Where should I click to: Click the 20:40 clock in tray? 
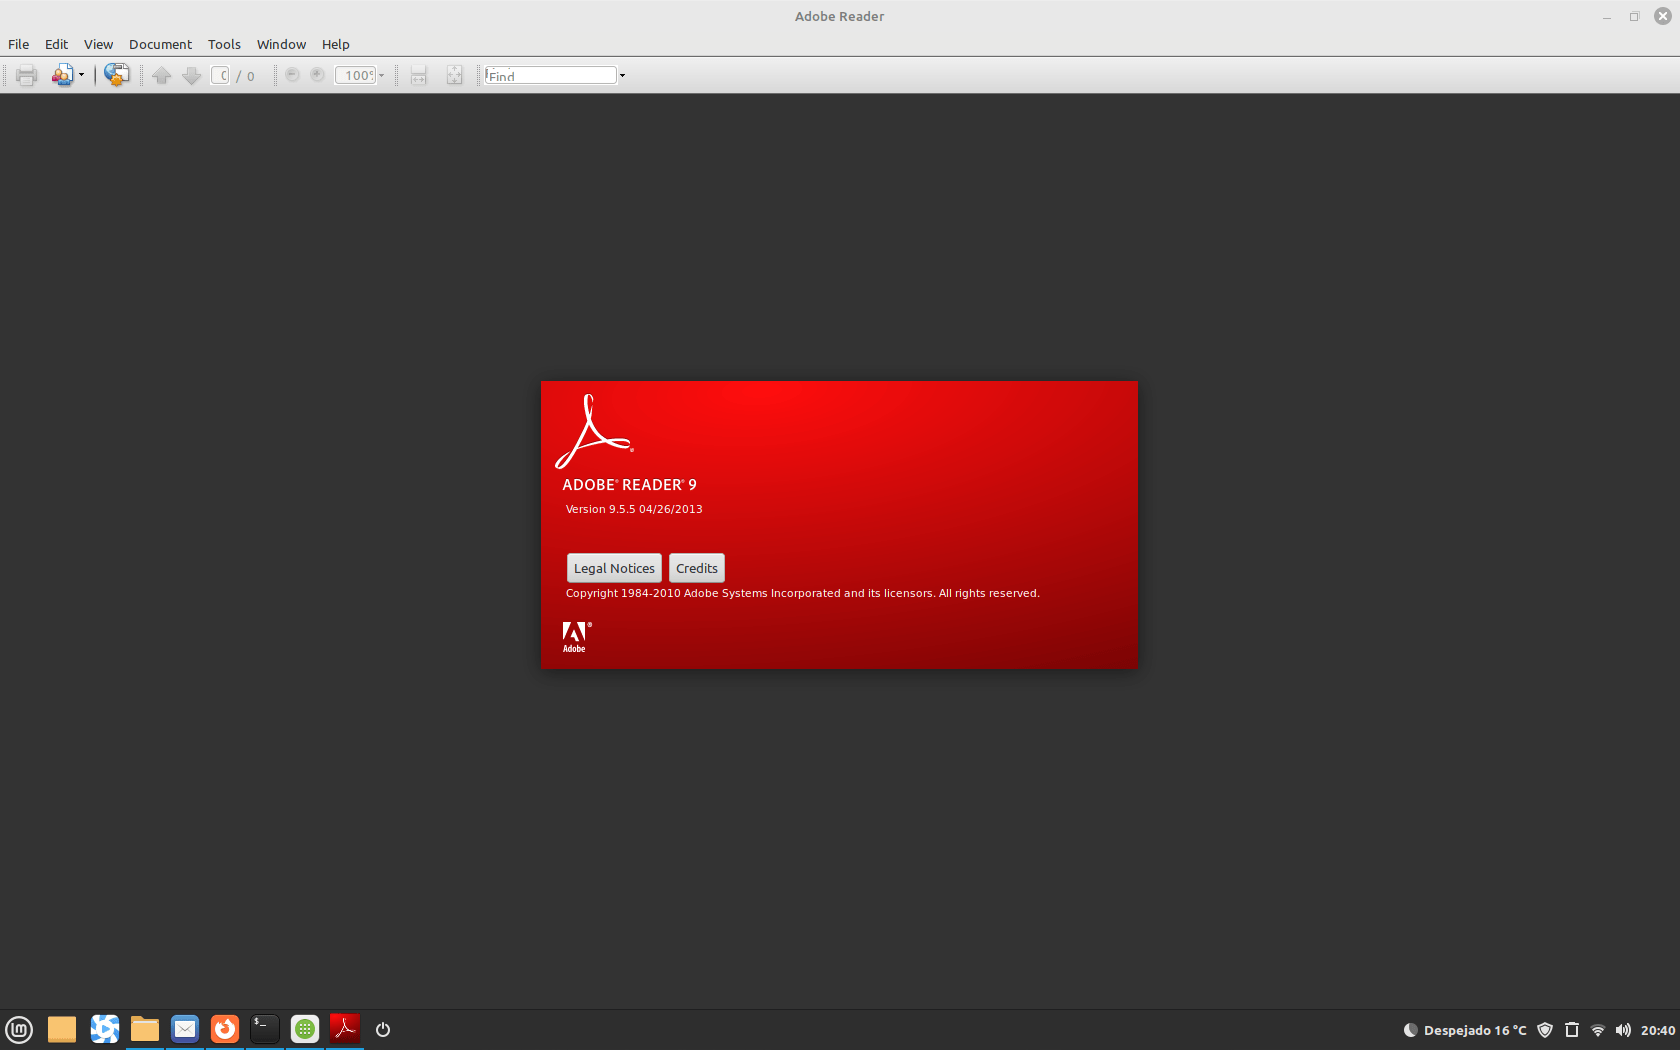1658,1030
